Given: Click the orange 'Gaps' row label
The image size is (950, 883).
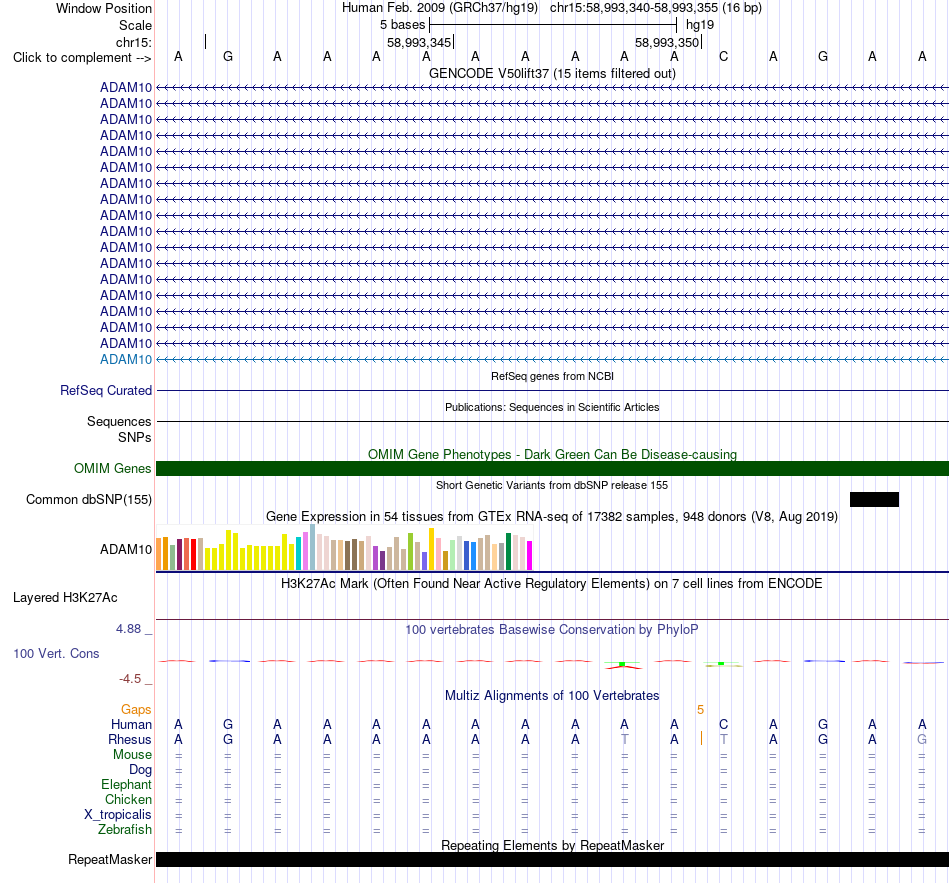Looking at the screenshot, I should (x=136, y=709).
